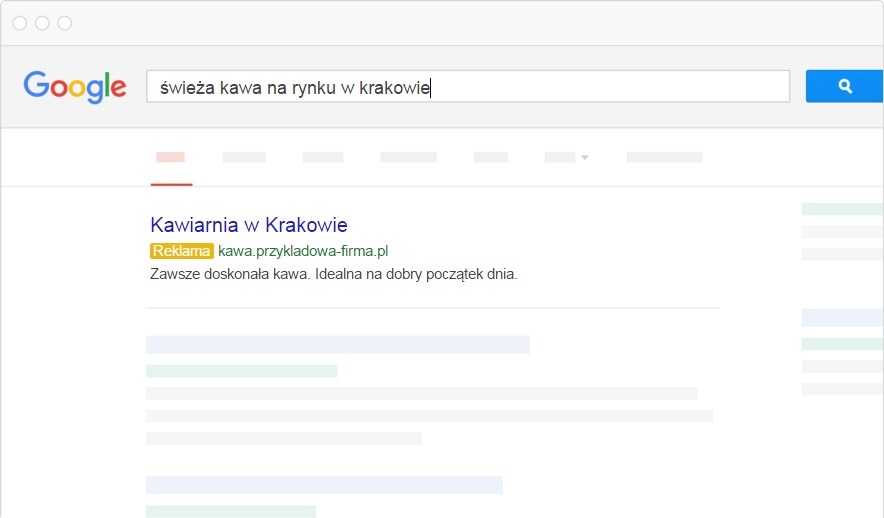884x518 pixels.
Task: Open the placeholder tab with dropdown arrow
Action: tap(566, 157)
